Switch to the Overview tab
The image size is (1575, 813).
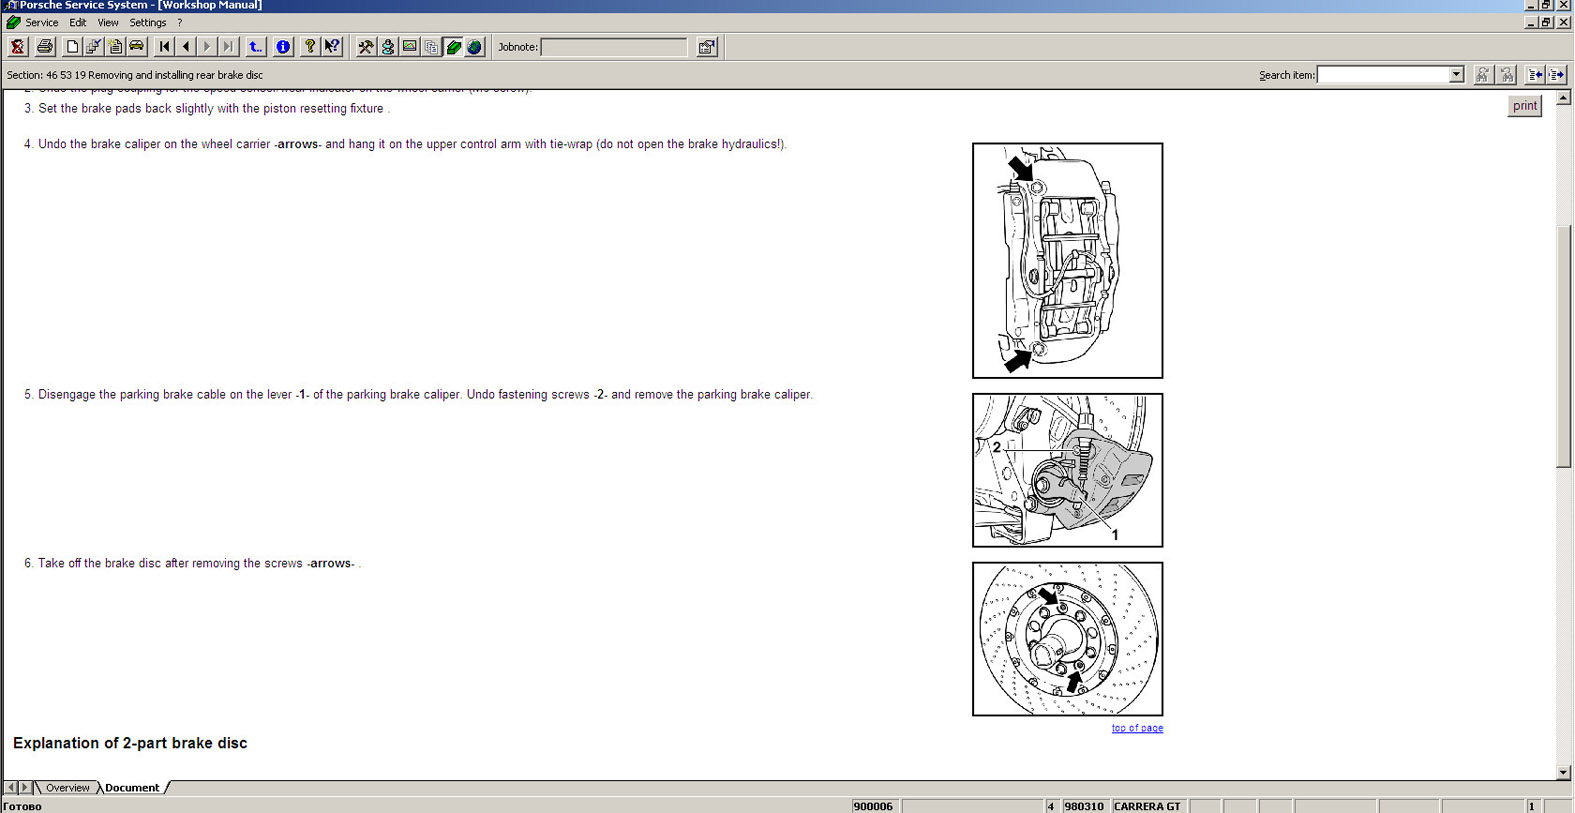[x=67, y=788]
